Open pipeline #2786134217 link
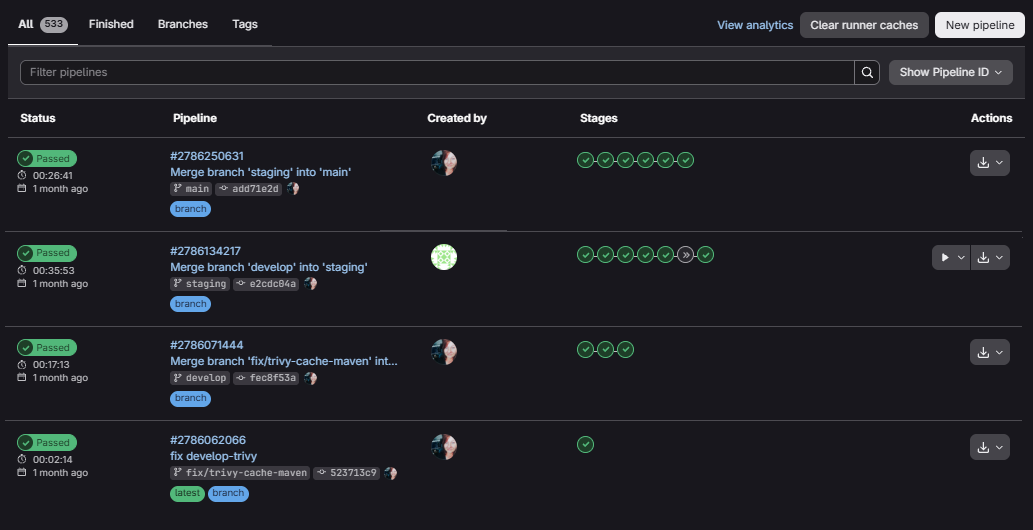 click(x=206, y=251)
